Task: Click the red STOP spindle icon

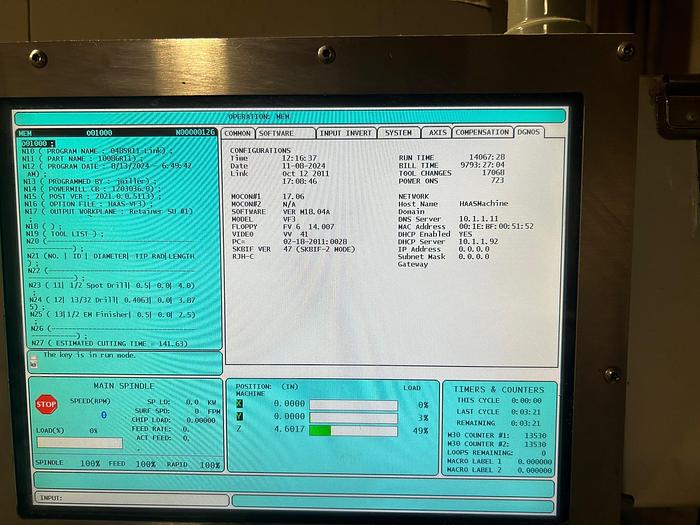Action: coord(46,405)
